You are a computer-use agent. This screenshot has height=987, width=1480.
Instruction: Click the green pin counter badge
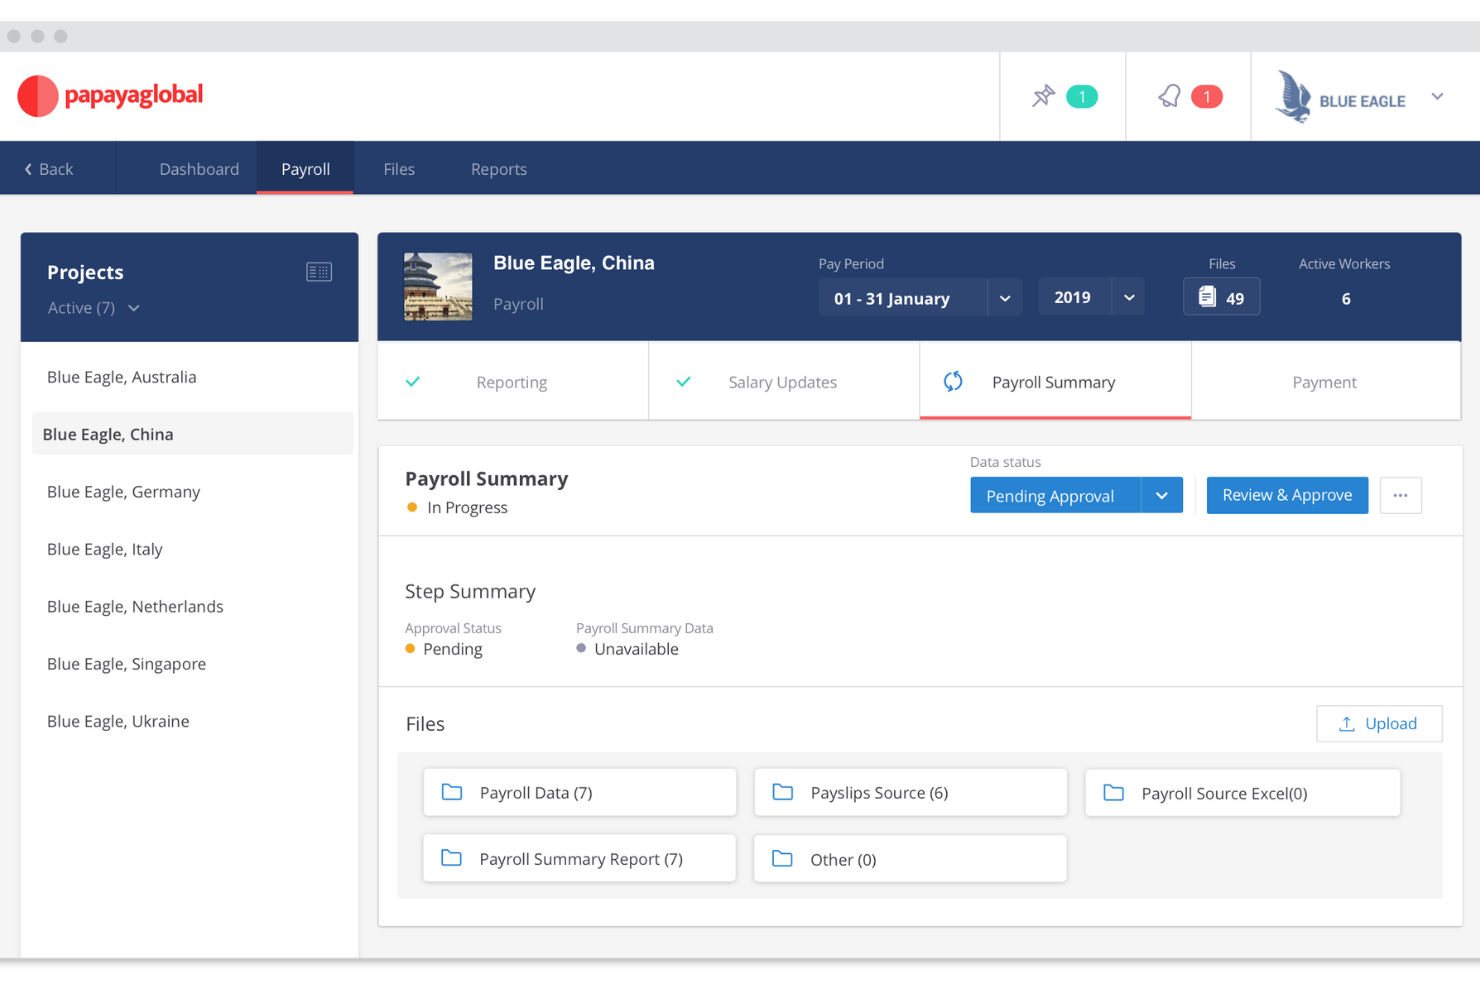point(1082,97)
